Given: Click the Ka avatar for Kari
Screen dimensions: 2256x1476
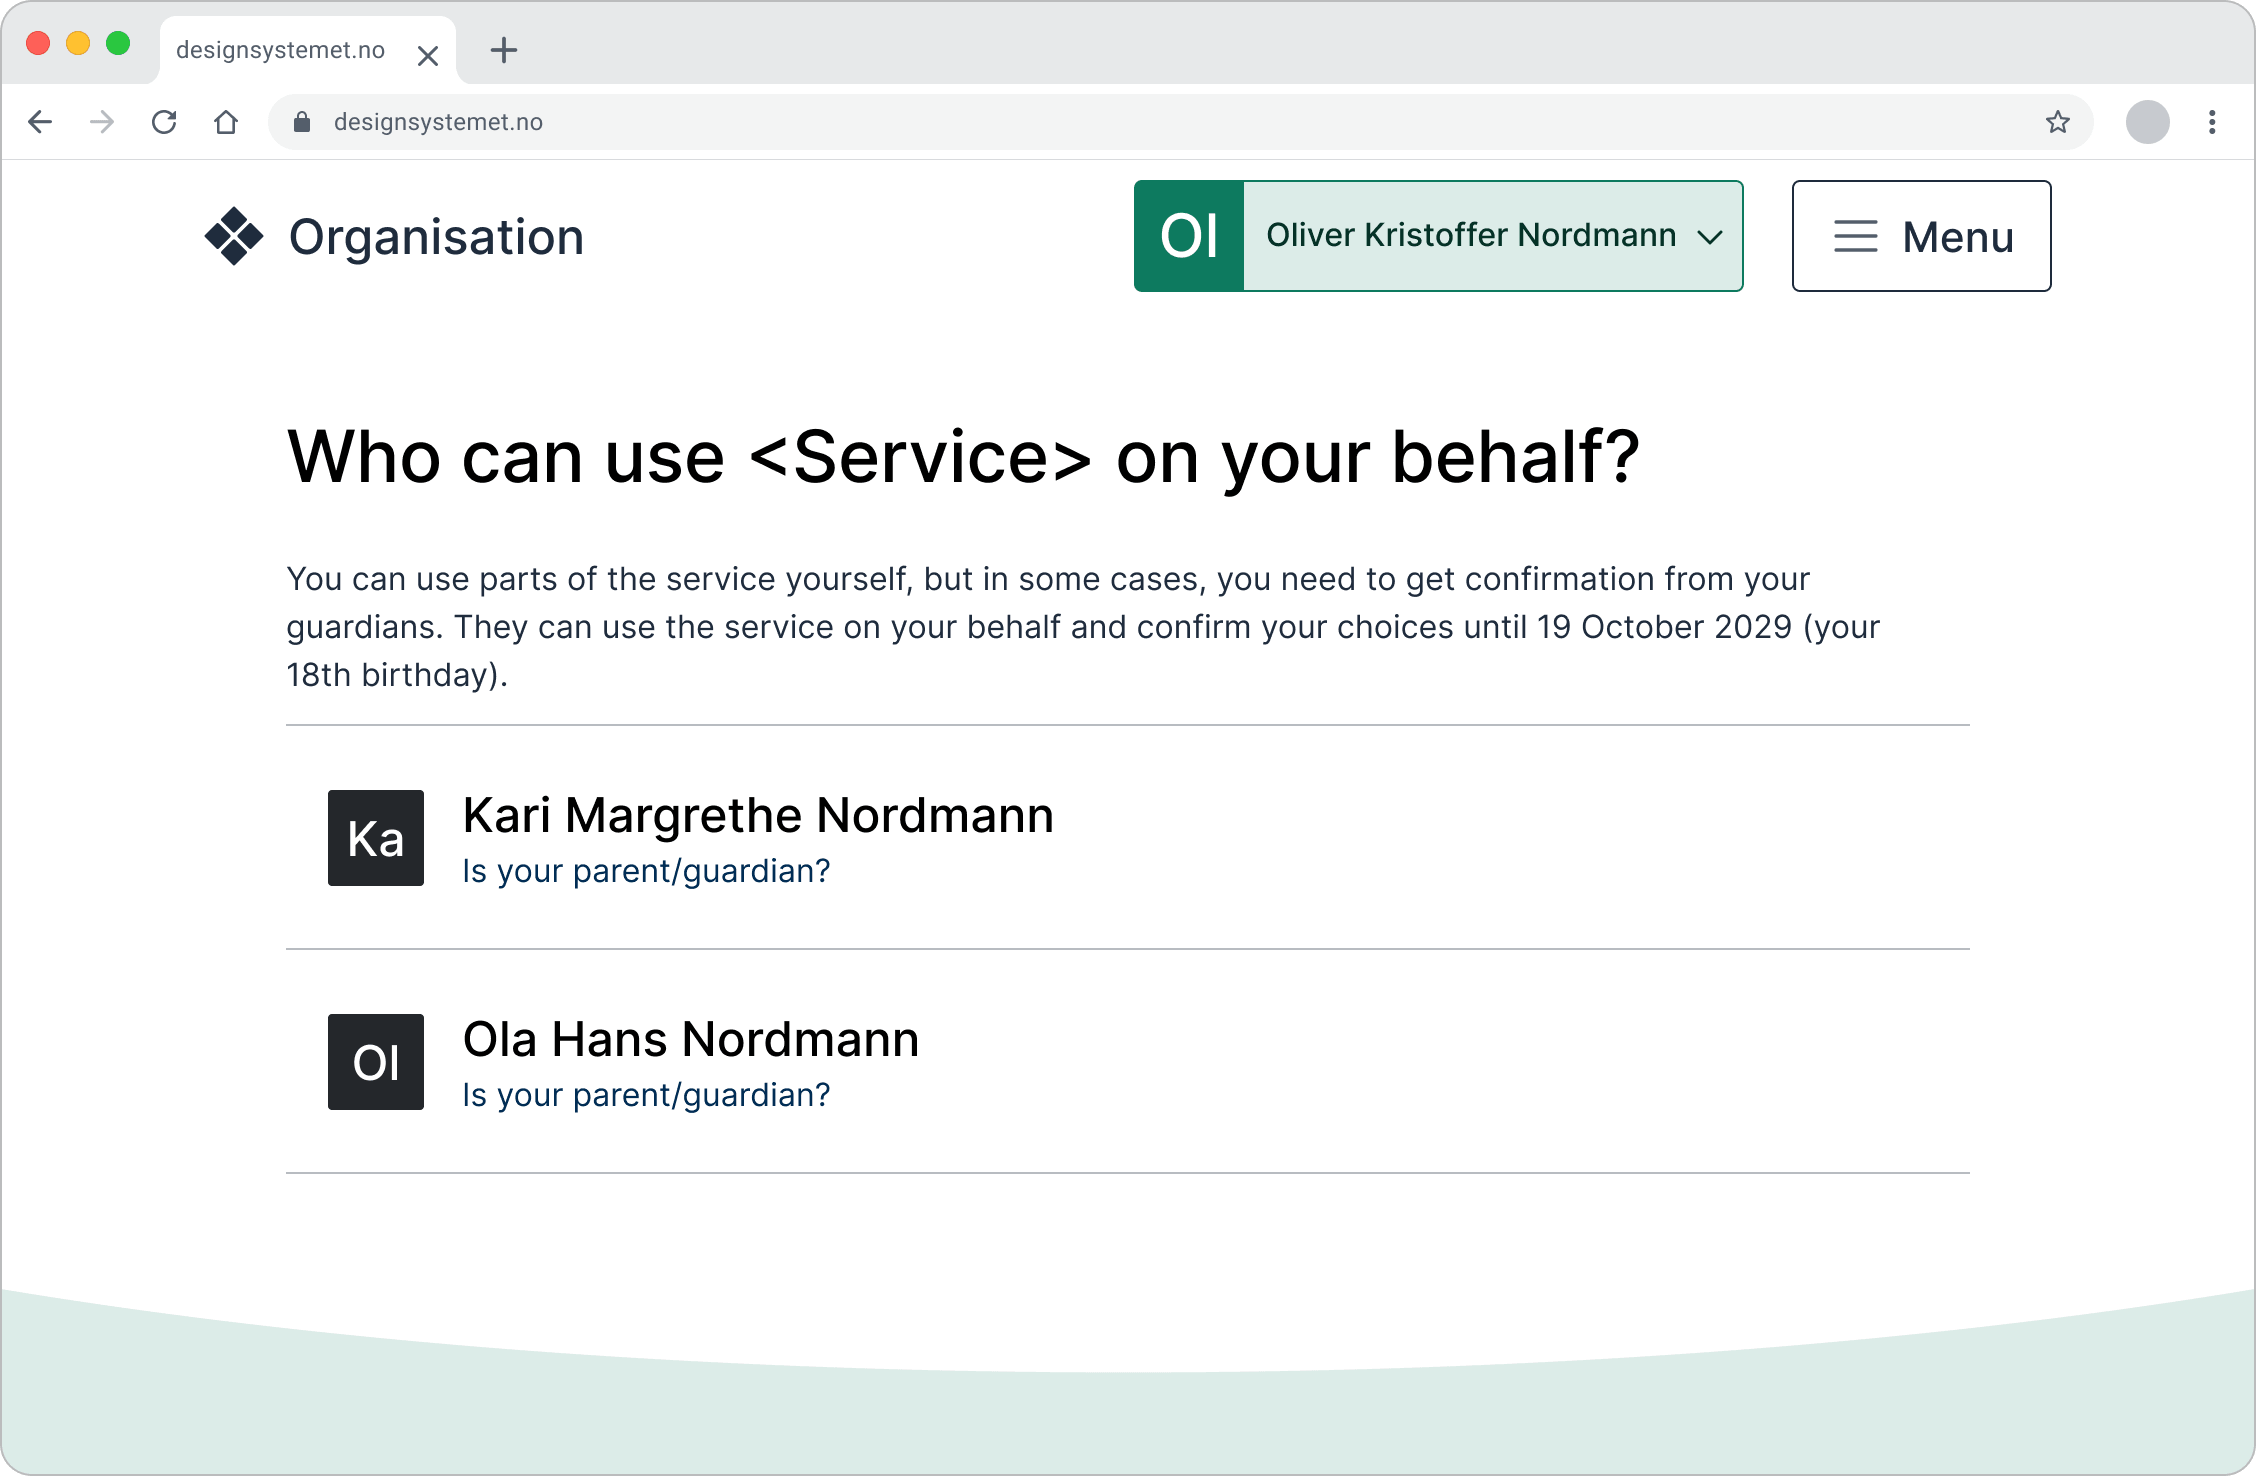Looking at the screenshot, I should (x=376, y=838).
